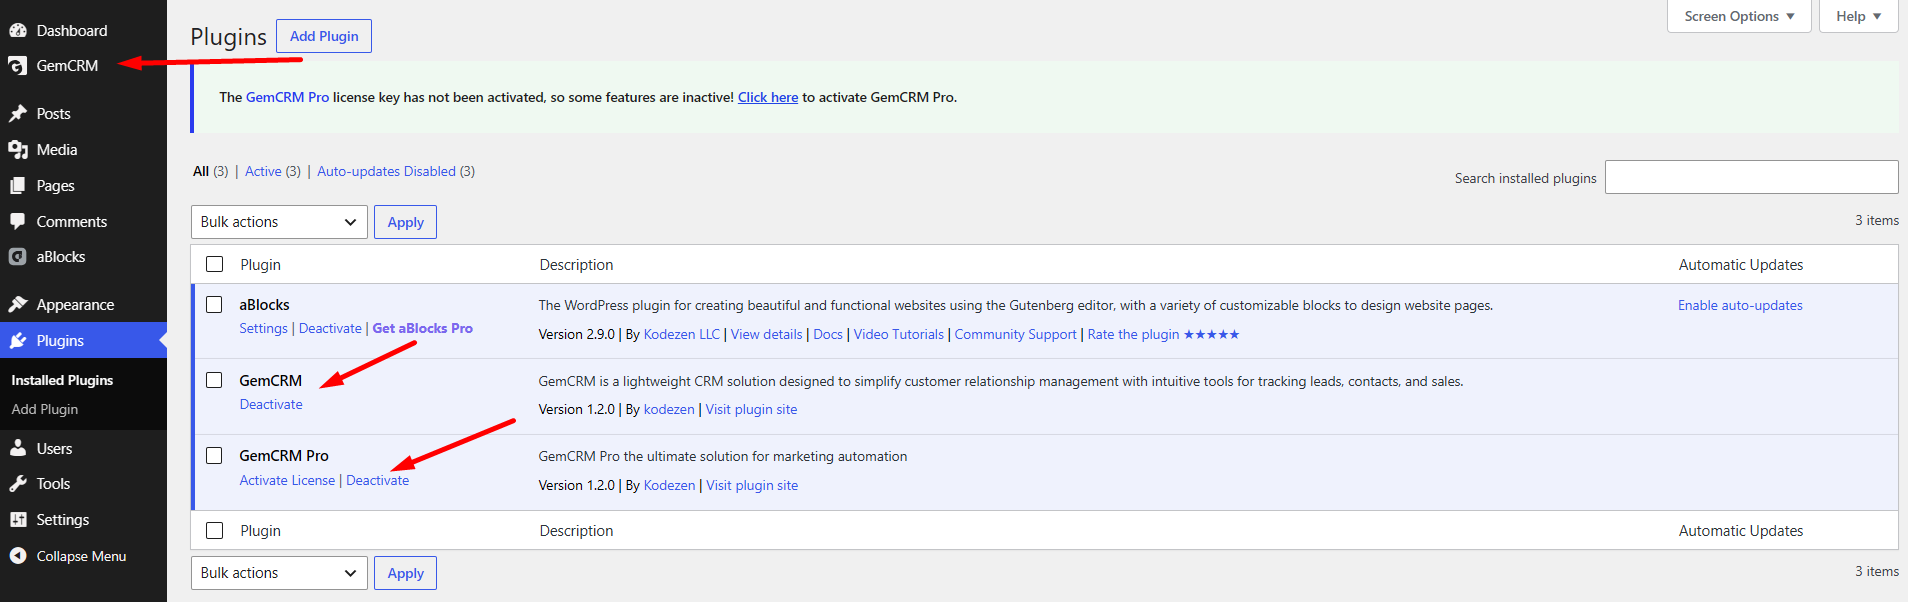Click the 'Click here' license activation link

768,97
